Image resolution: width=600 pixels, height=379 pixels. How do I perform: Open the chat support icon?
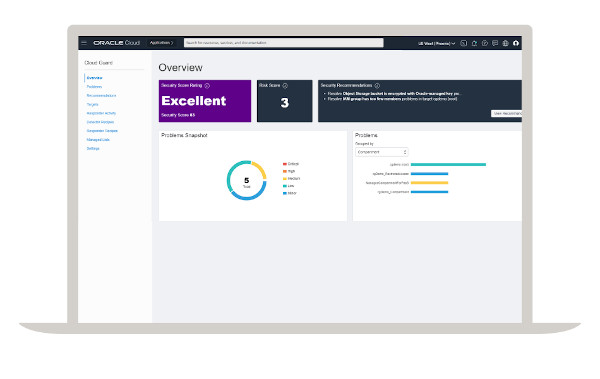tap(495, 43)
